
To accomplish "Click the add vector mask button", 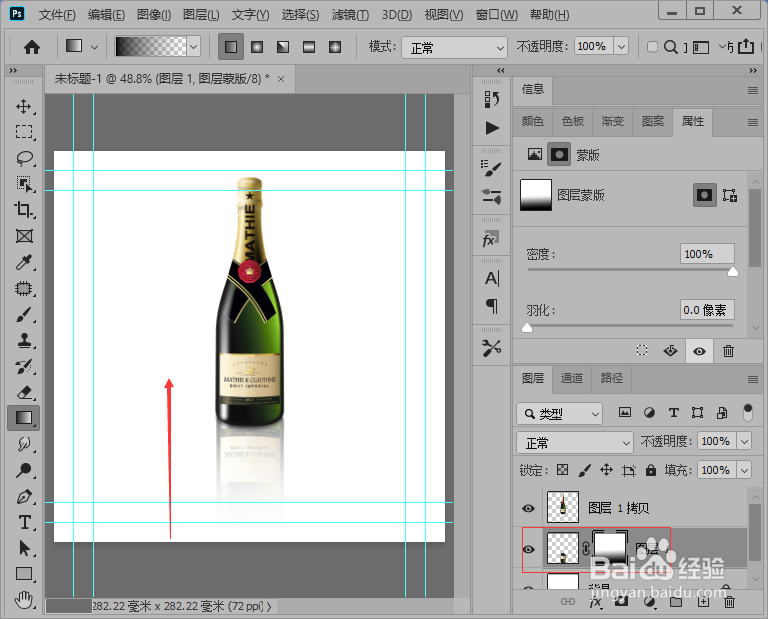I will pyautogui.click(x=730, y=195).
